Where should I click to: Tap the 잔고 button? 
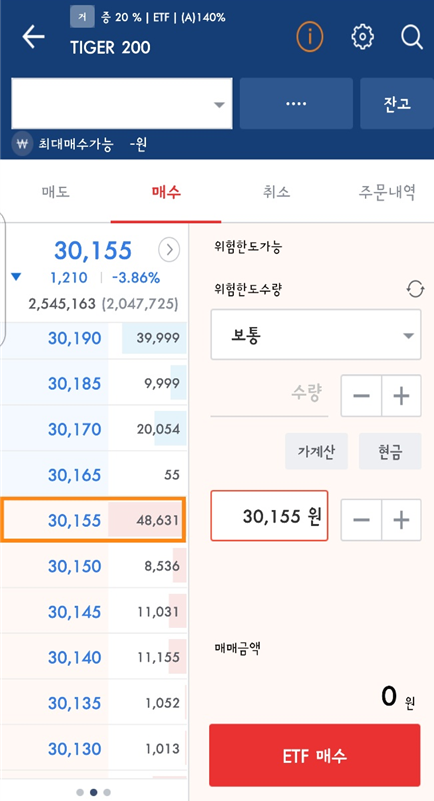(397, 104)
